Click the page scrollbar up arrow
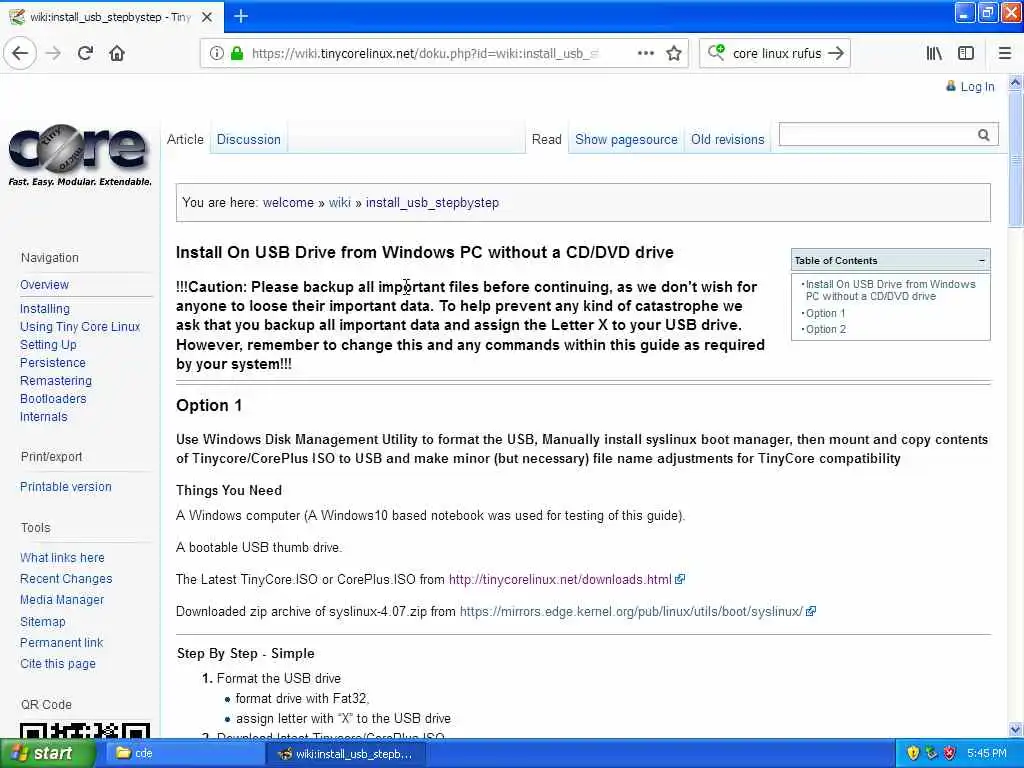 tap(1016, 82)
